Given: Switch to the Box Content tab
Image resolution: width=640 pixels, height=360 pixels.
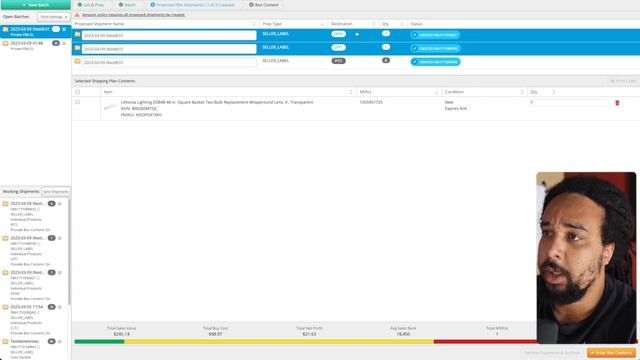Looking at the screenshot, I should point(264,5).
